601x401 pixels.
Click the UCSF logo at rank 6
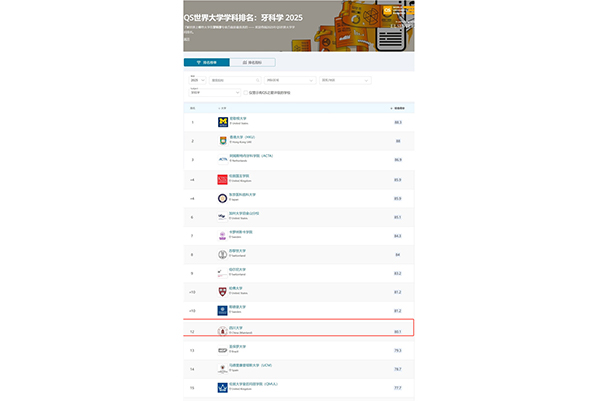click(x=223, y=216)
